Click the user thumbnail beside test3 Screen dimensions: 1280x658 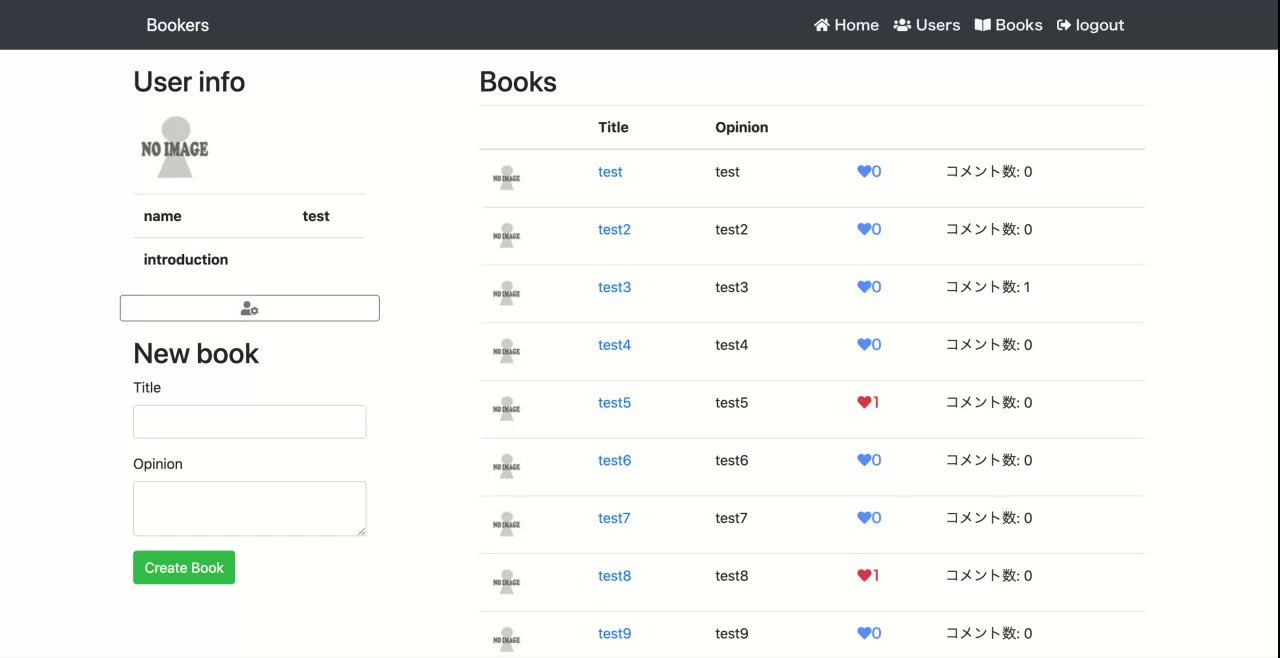[507, 291]
